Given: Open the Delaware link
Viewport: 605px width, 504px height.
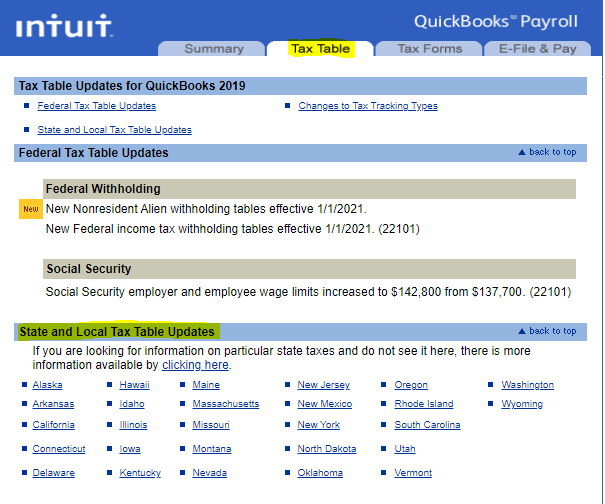Looking at the screenshot, I should [x=54, y=473].
